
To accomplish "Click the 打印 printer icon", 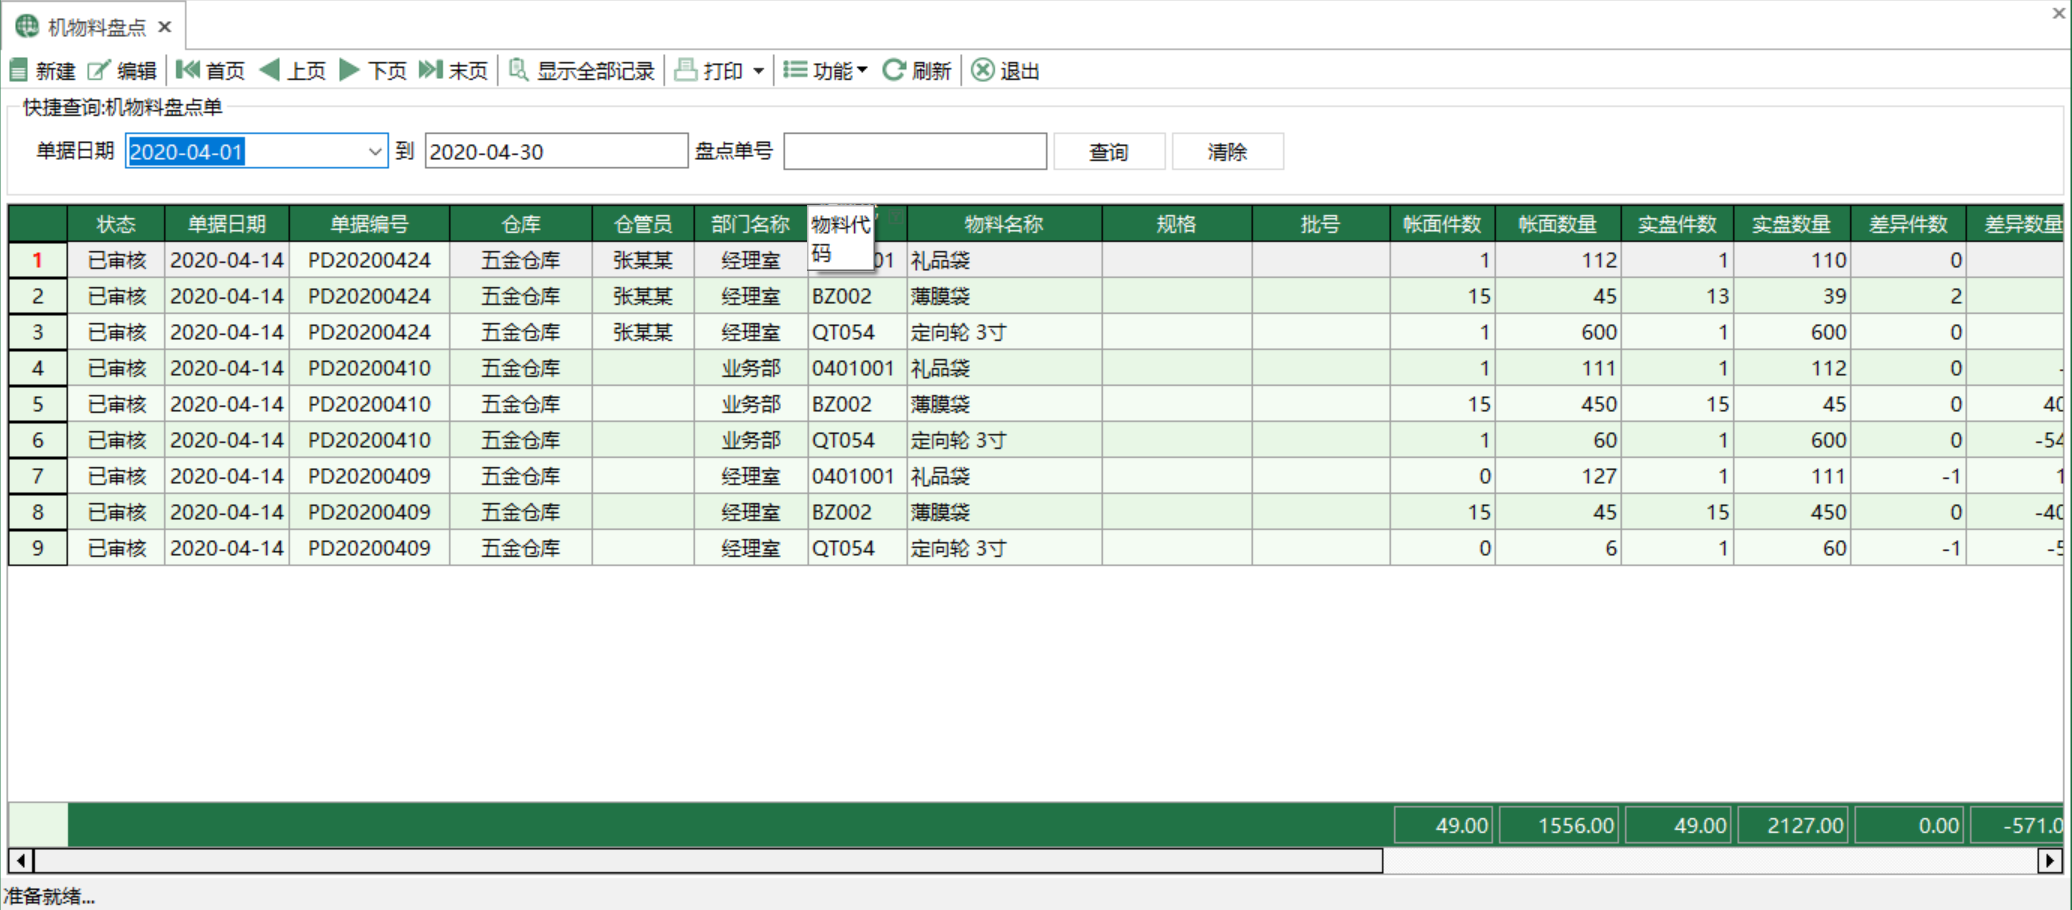I will [685, 70].
